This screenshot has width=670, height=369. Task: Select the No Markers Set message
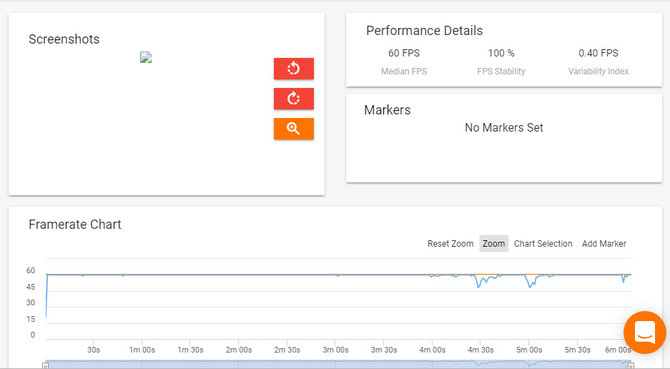(504, 127)
